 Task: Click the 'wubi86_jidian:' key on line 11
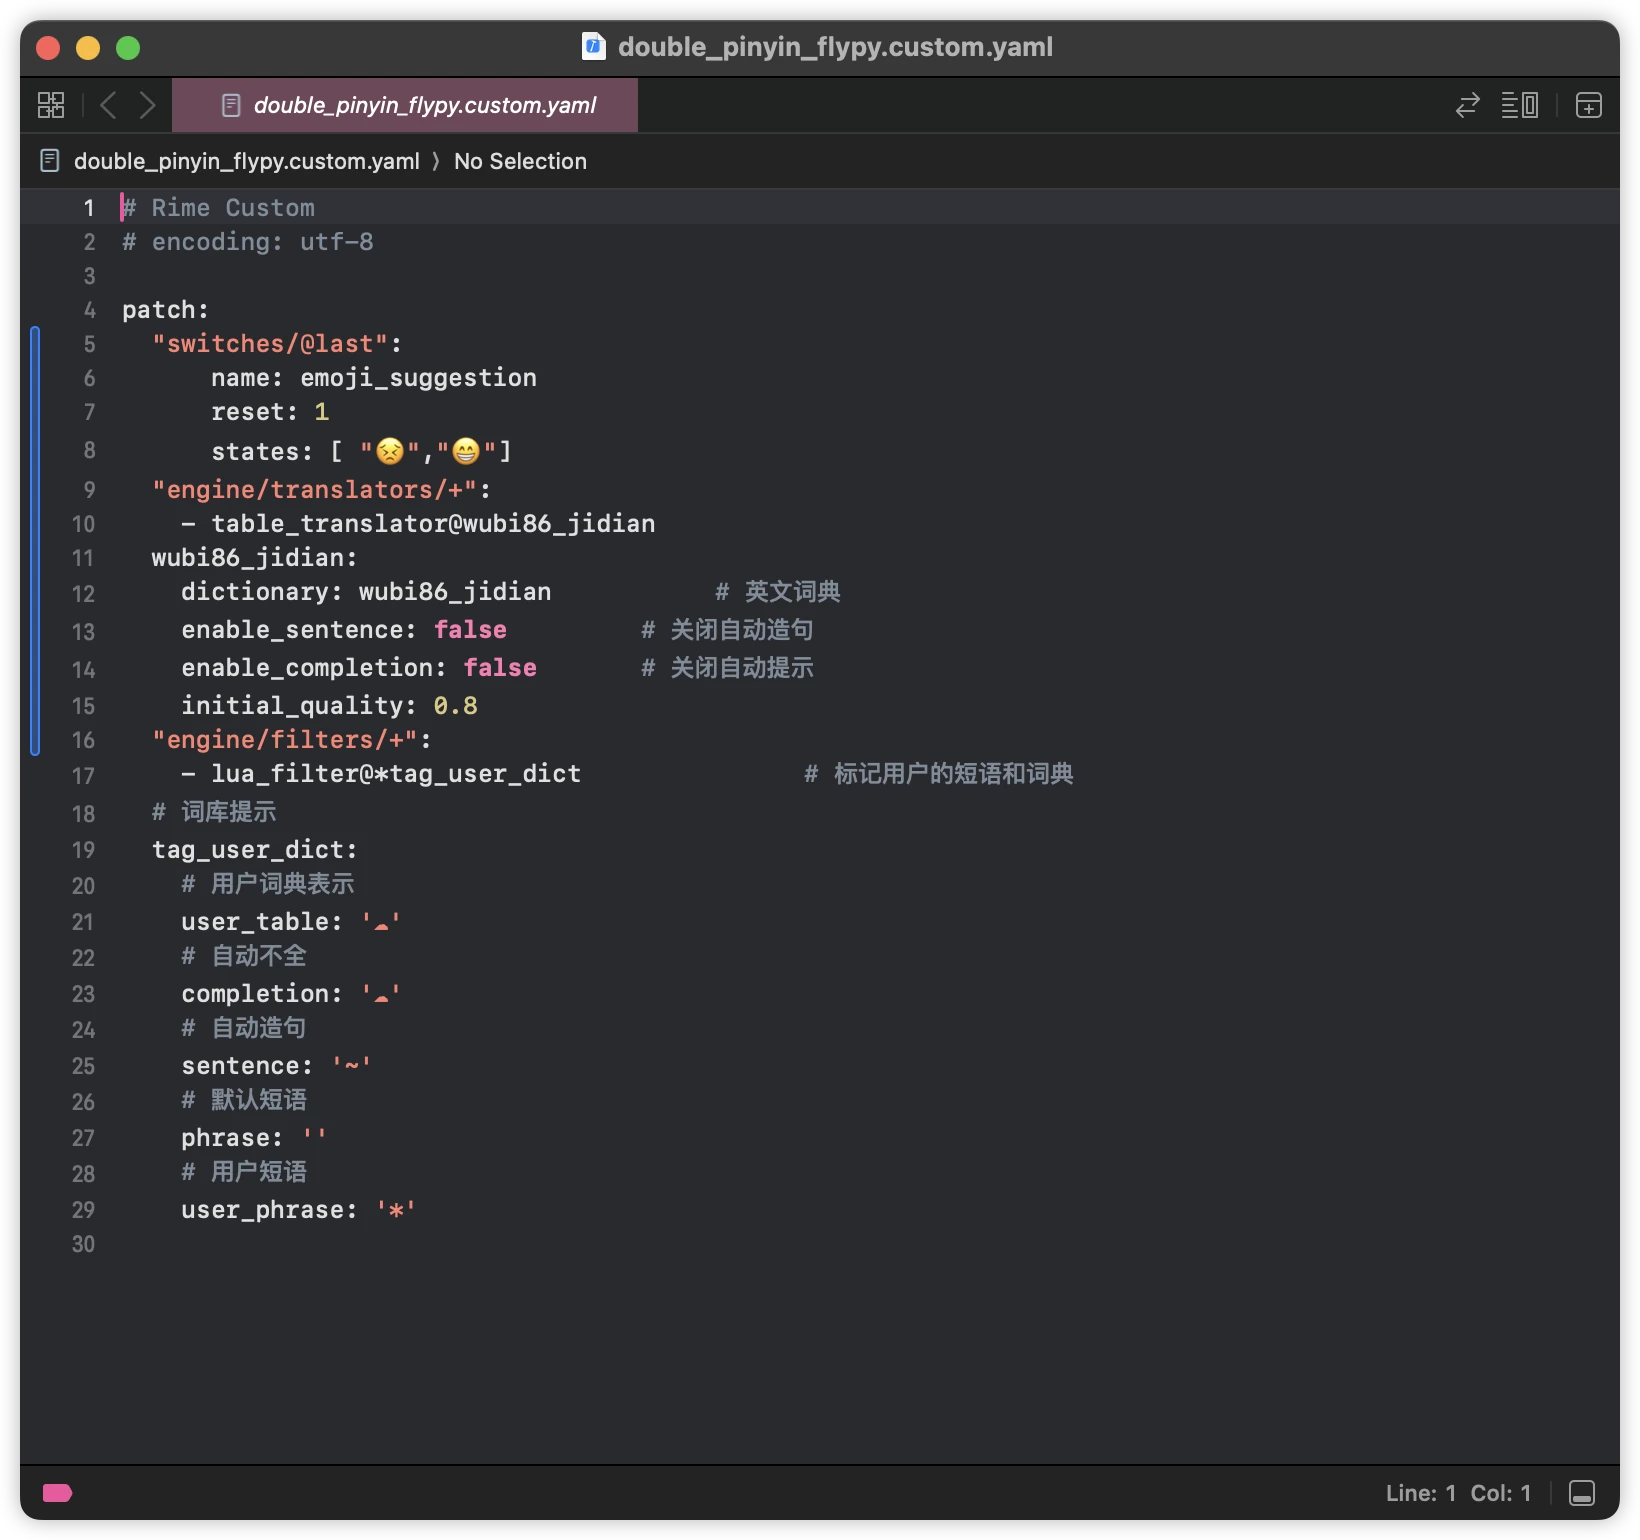pyautogui.click(x=254, y=558)
